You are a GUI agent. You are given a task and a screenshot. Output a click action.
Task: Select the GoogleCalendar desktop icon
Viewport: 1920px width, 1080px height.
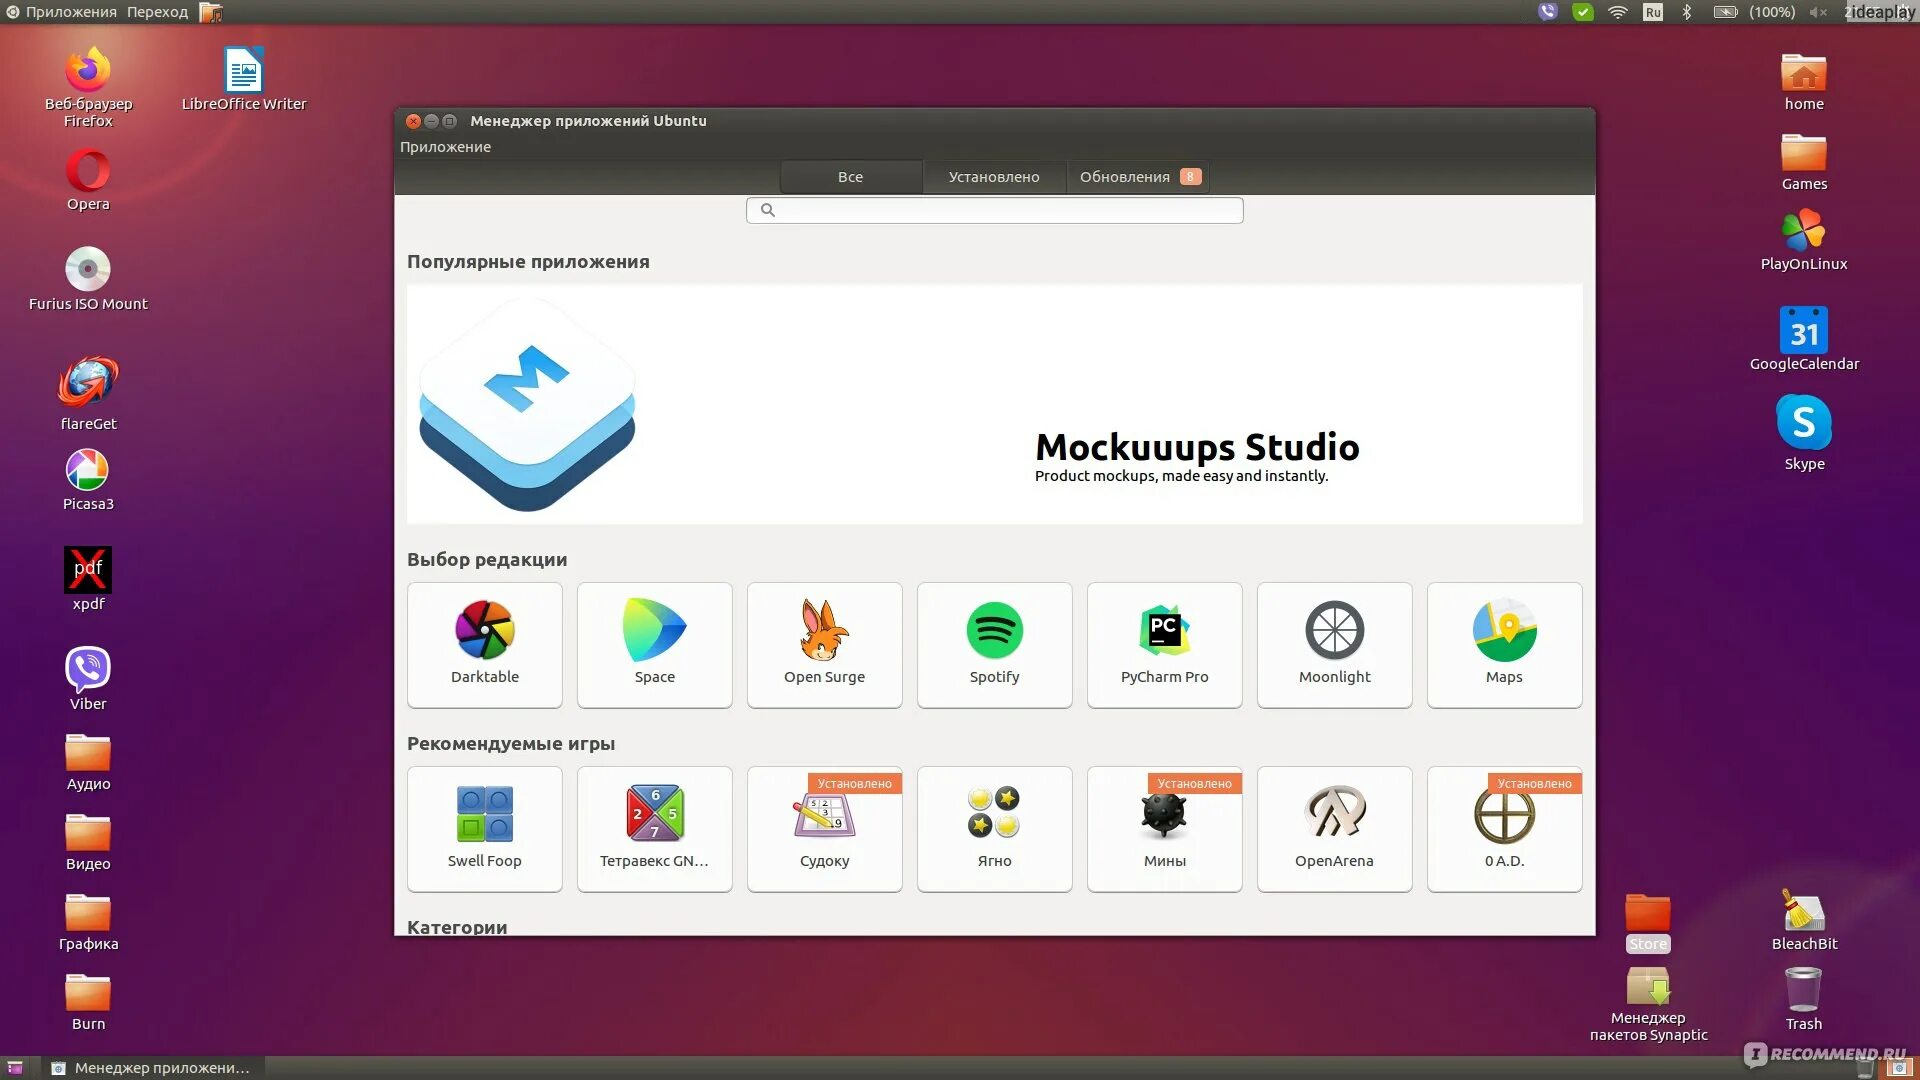[1804, 339]
